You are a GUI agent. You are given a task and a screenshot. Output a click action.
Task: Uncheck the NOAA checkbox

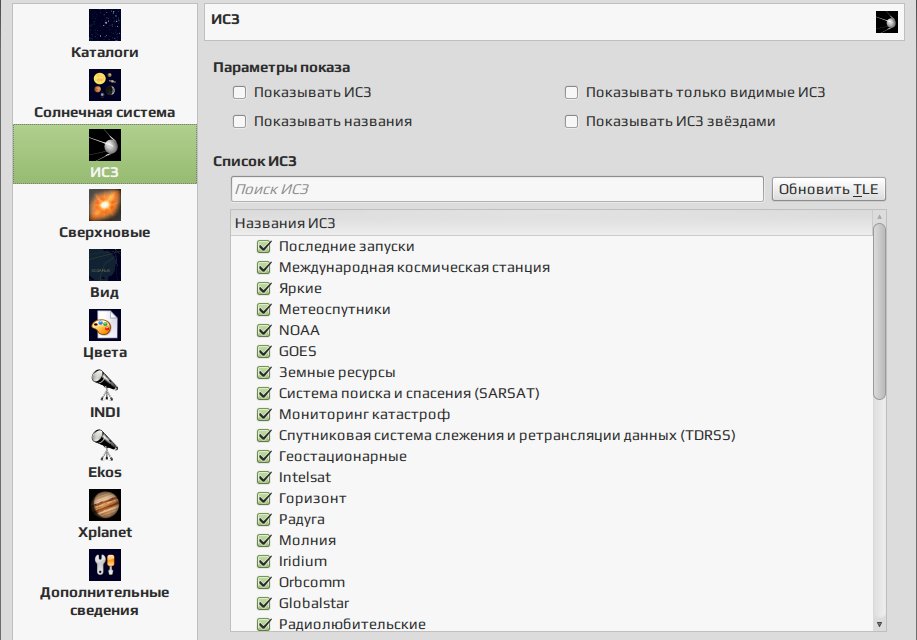point(264,331)
